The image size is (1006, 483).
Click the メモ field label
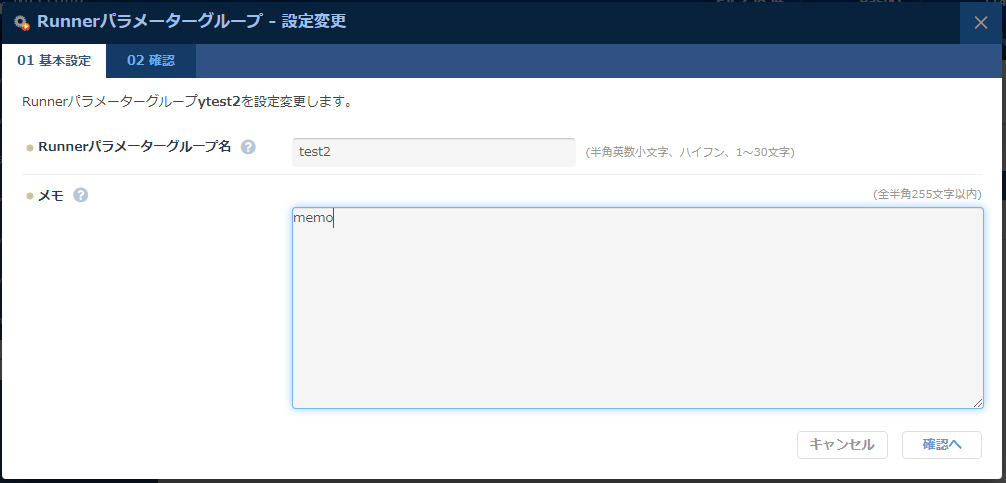(x=51, y=196)
